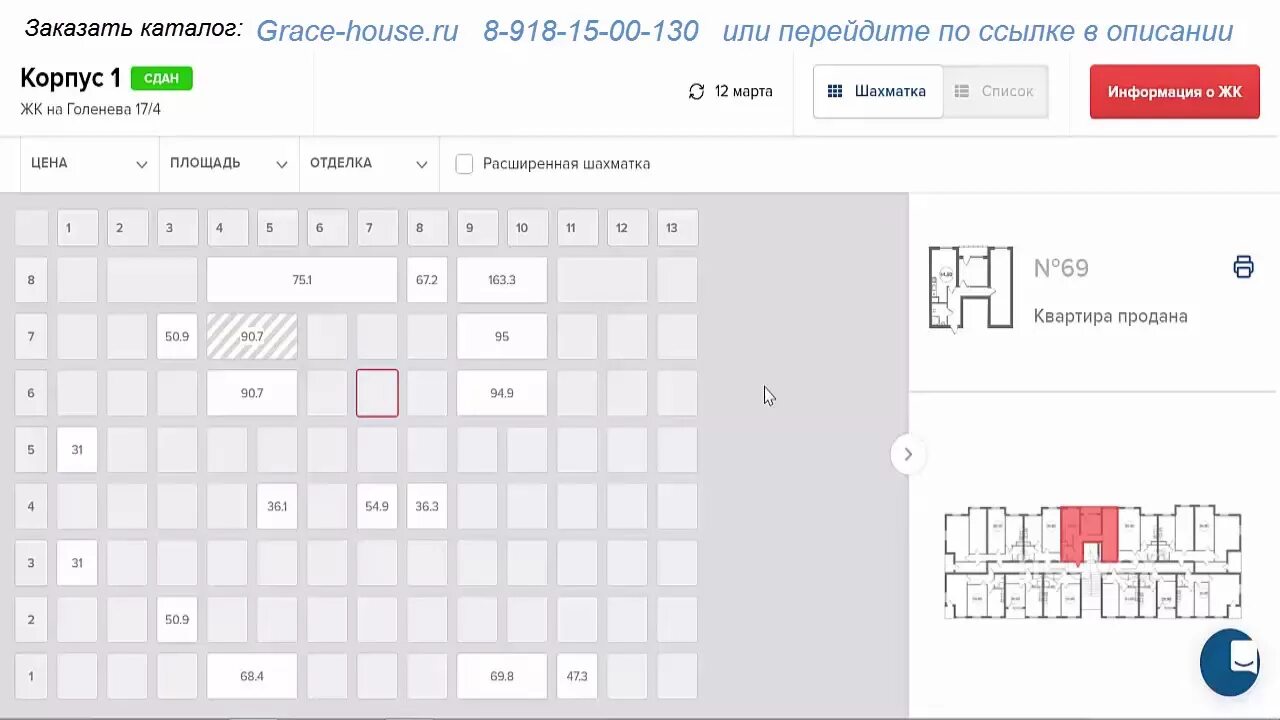Screen dimensions: 1280x720
Task: Click the Квартира продана status text
Action: tap(1111, 316)
